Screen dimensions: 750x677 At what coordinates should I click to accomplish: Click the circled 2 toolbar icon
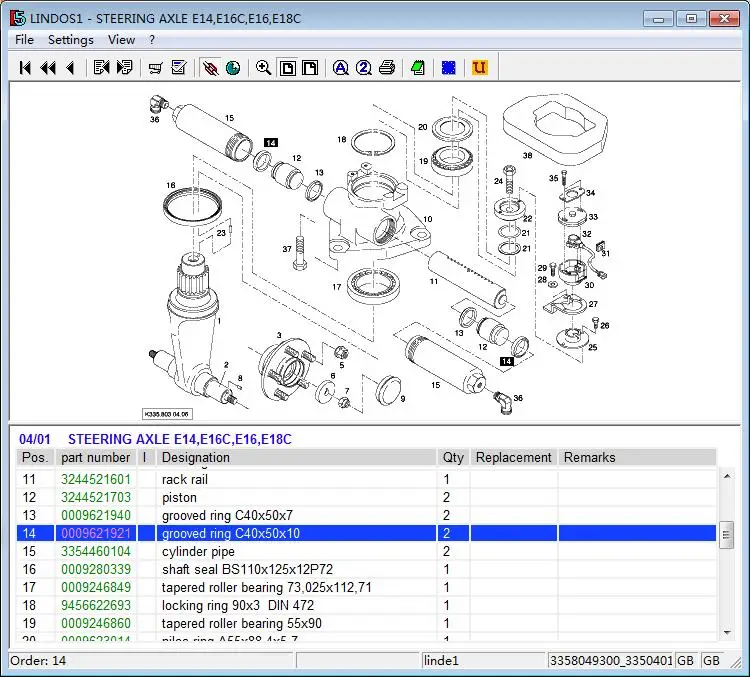(363, 68)
